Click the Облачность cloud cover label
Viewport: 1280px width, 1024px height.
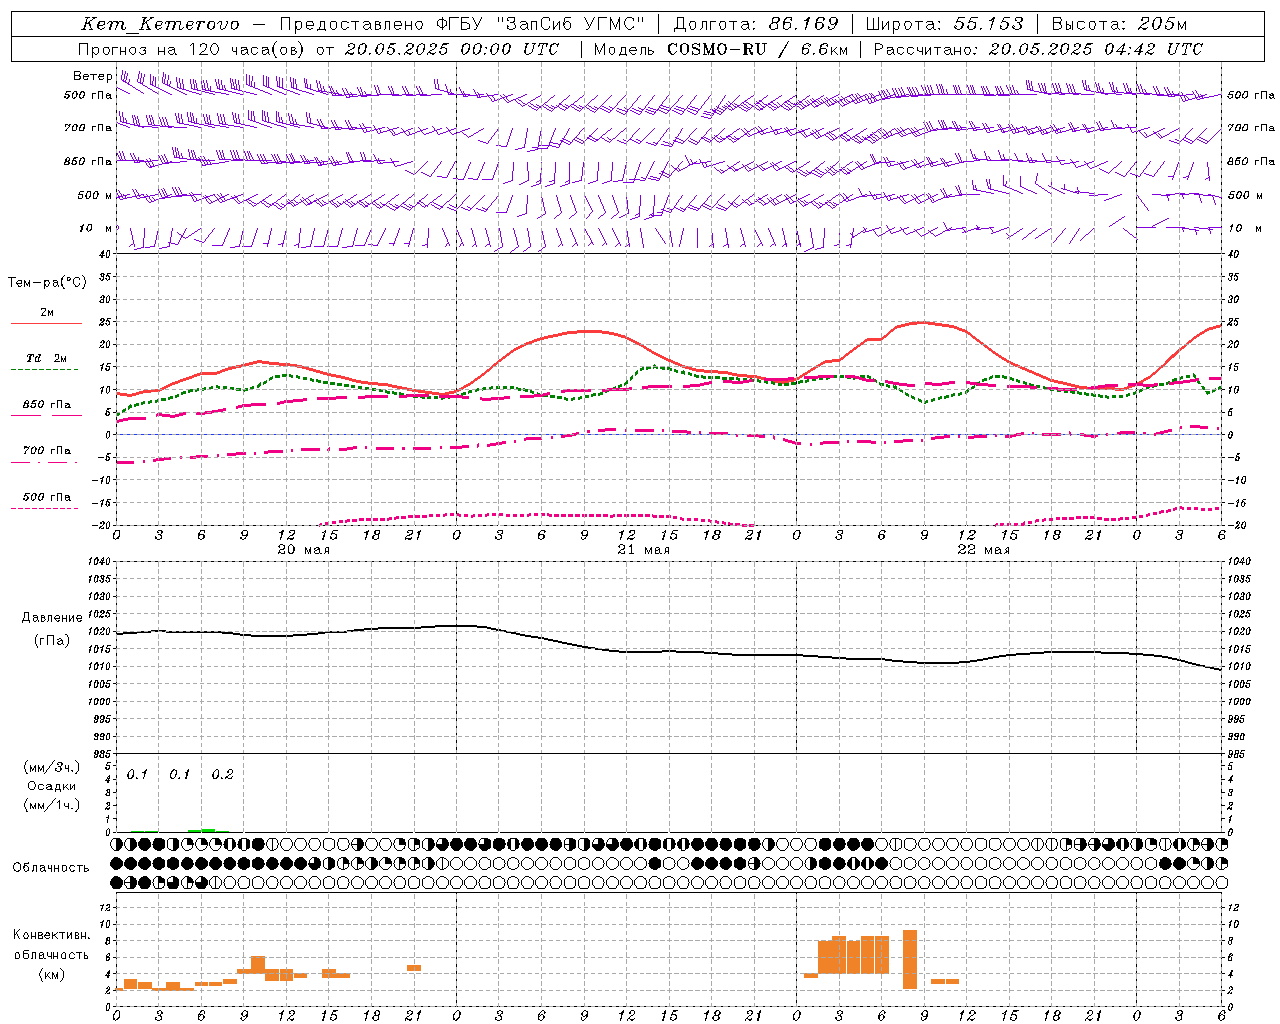(x=51, y=867)
